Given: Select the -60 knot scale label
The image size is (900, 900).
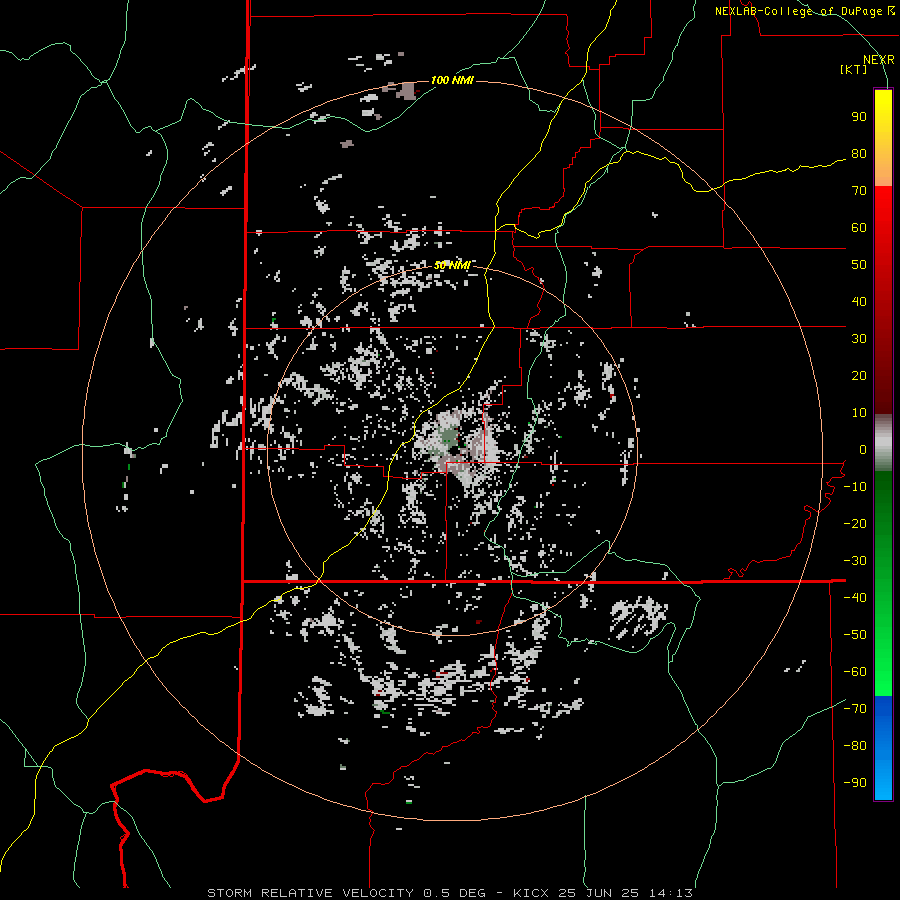Looking at the screenshot, I should point(855,672).
